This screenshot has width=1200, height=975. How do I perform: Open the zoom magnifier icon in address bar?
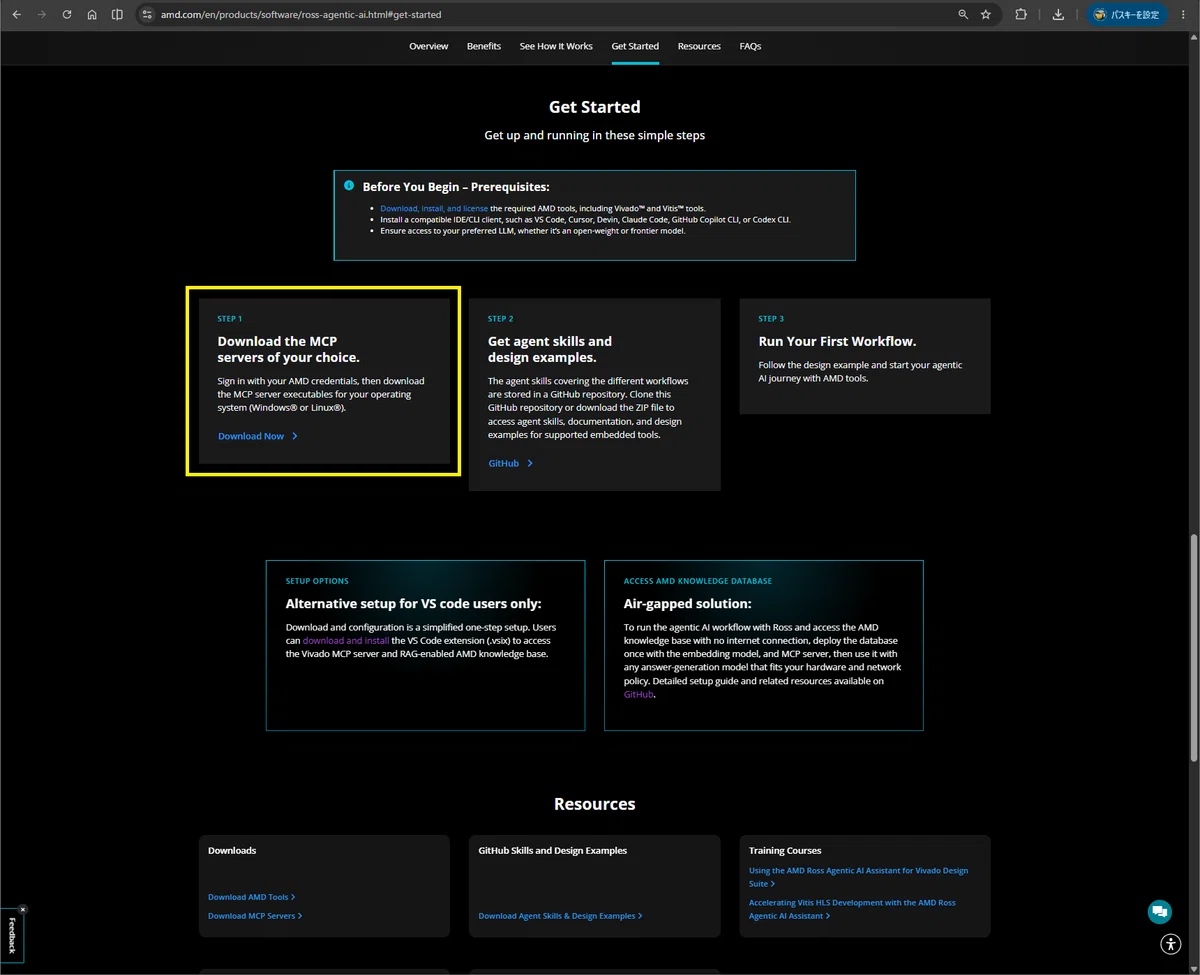coord(963,15)
